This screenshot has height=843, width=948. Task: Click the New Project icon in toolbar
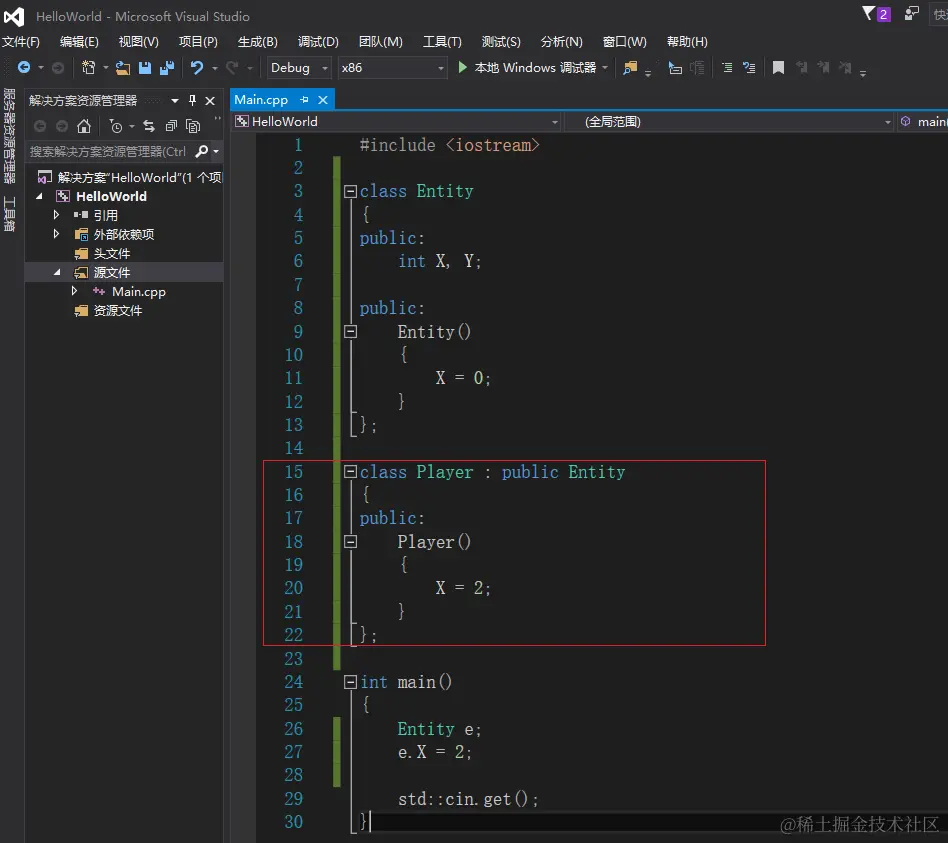(88, 67)
